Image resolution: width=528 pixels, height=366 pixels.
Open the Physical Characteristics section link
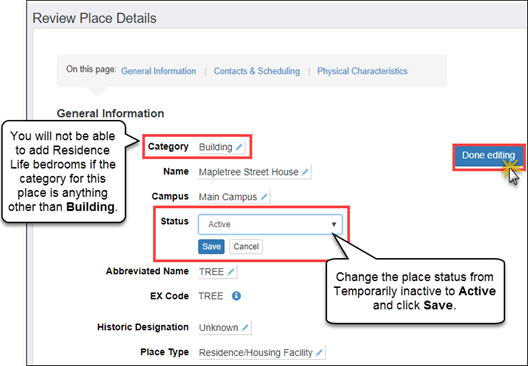pyautogui.click(x=362, y=71)
